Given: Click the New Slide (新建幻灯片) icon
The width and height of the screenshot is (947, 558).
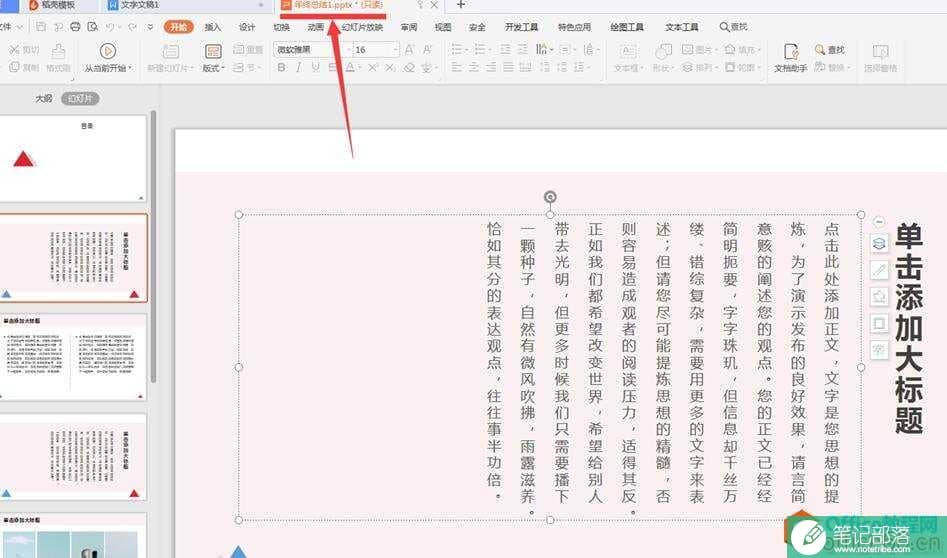Looking at the screenshot, I should [x=171, y=51].
